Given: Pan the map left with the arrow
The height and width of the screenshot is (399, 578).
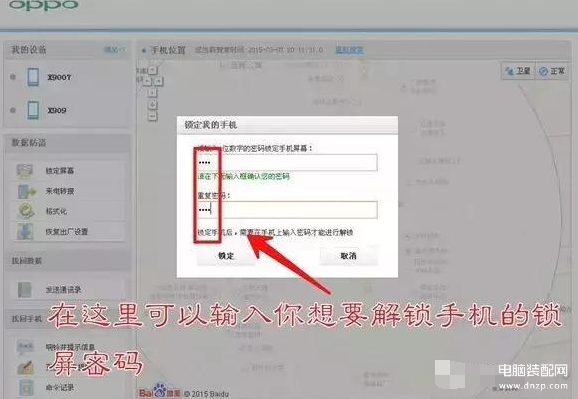Looking at the screenshot, I should [x=147, y=80].
